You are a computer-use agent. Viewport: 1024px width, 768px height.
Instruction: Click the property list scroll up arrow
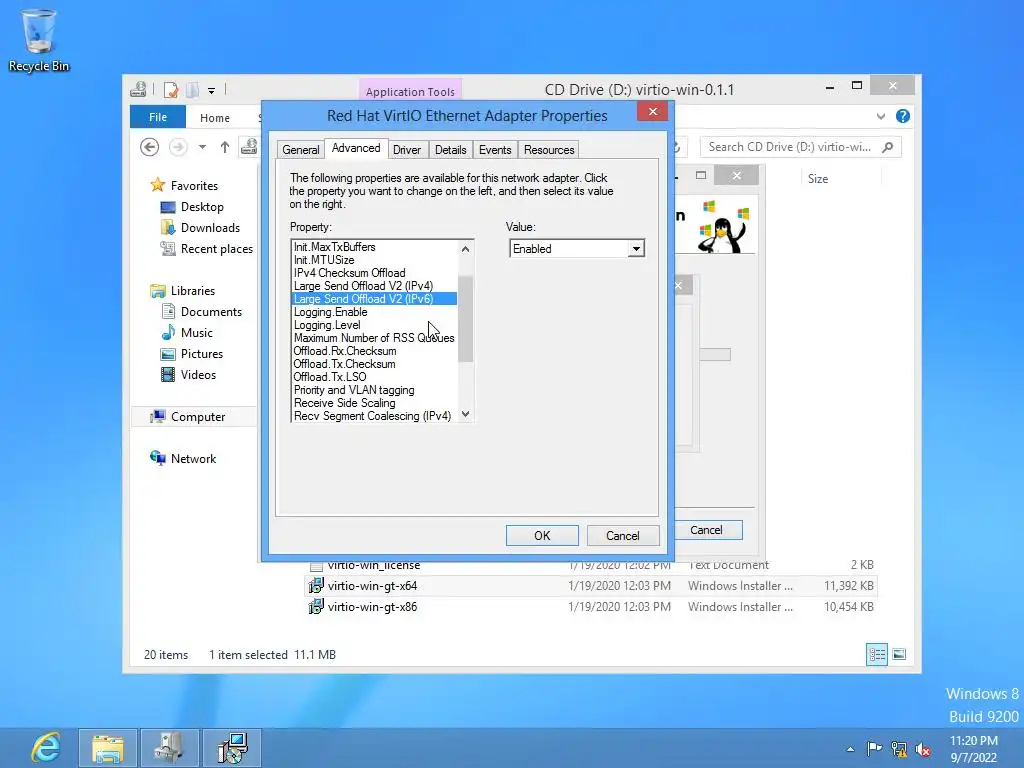(x=465, y=248)
